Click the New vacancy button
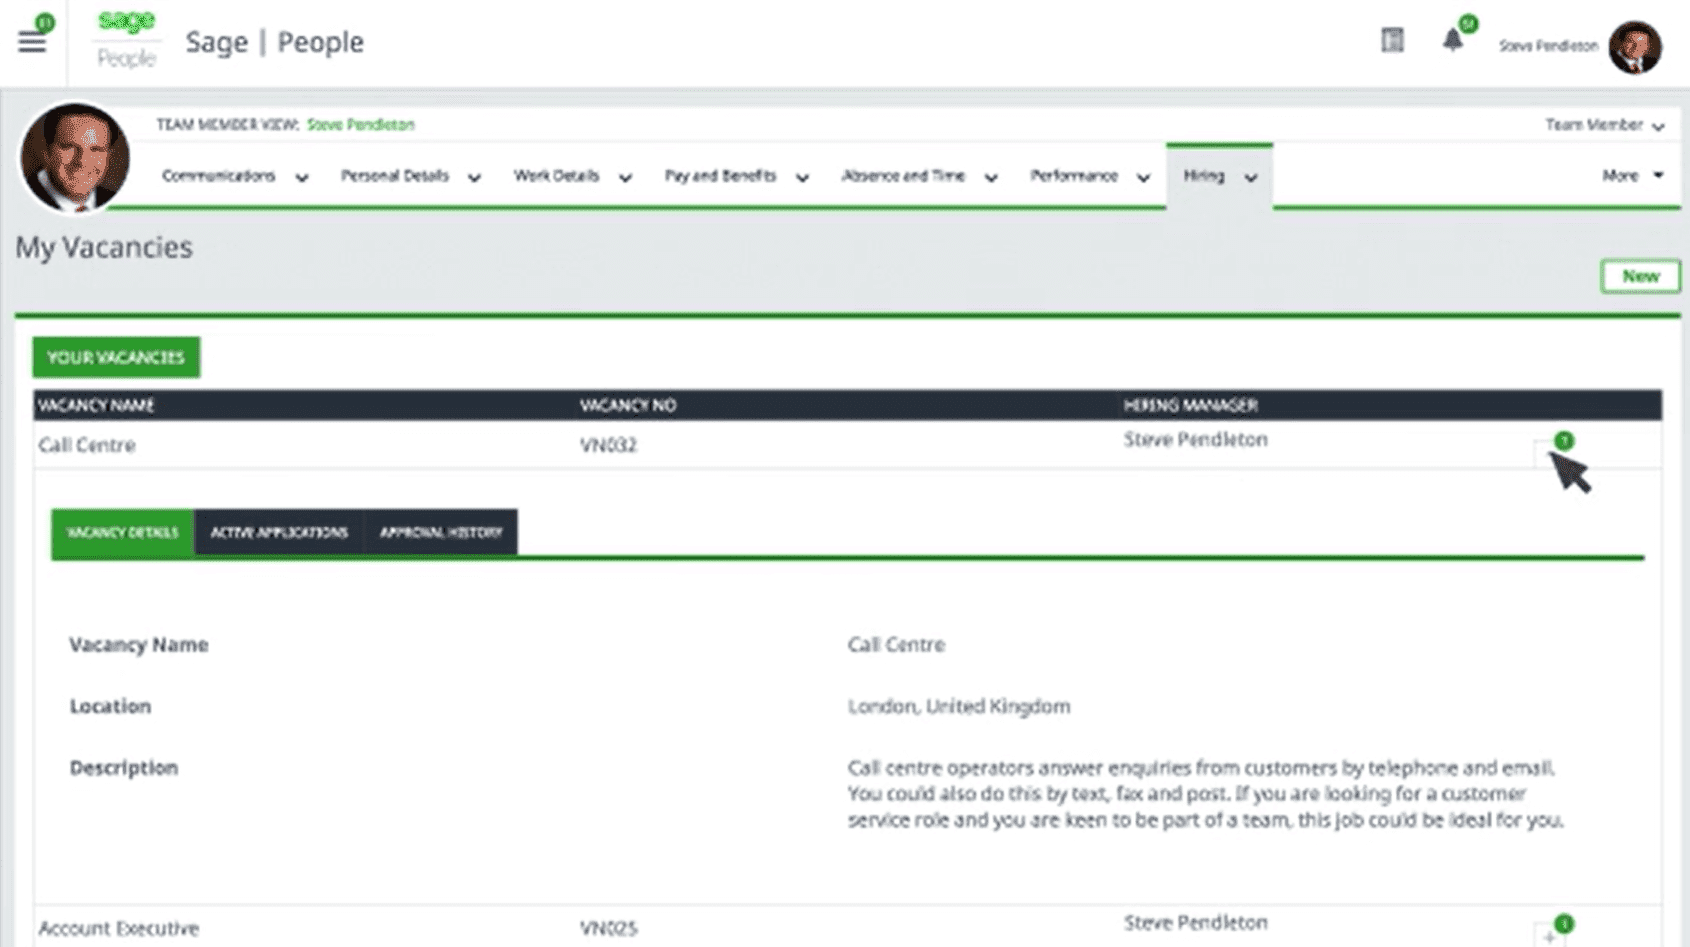This screenshot has height=947, width=1690. click(x=1639, y=276)
